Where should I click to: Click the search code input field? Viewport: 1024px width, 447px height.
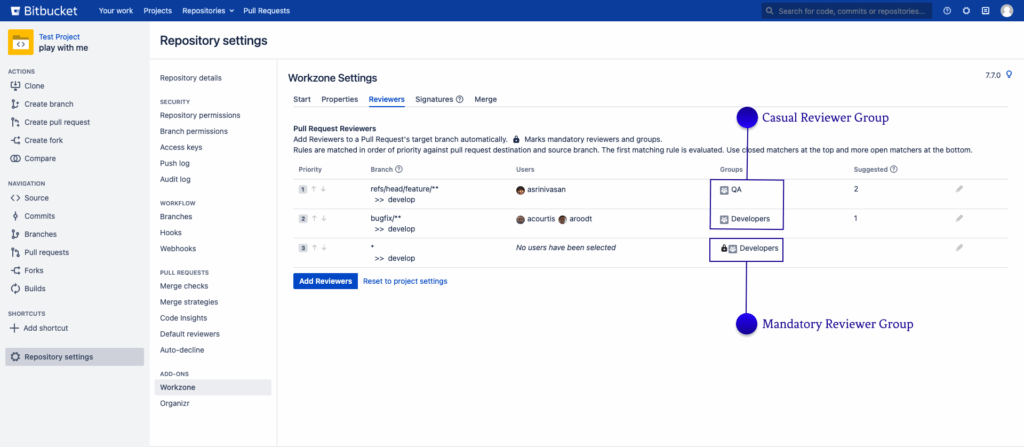coord(850,10)
